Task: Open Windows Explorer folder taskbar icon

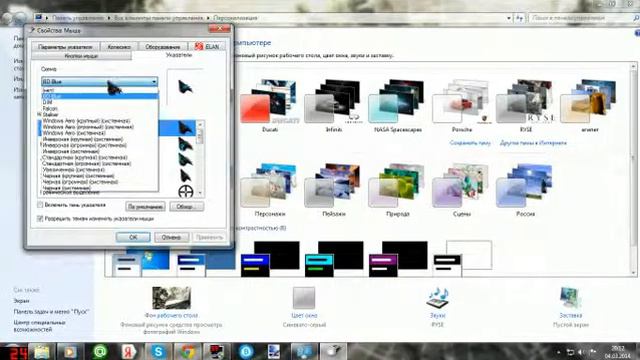Action: point(42,351)
